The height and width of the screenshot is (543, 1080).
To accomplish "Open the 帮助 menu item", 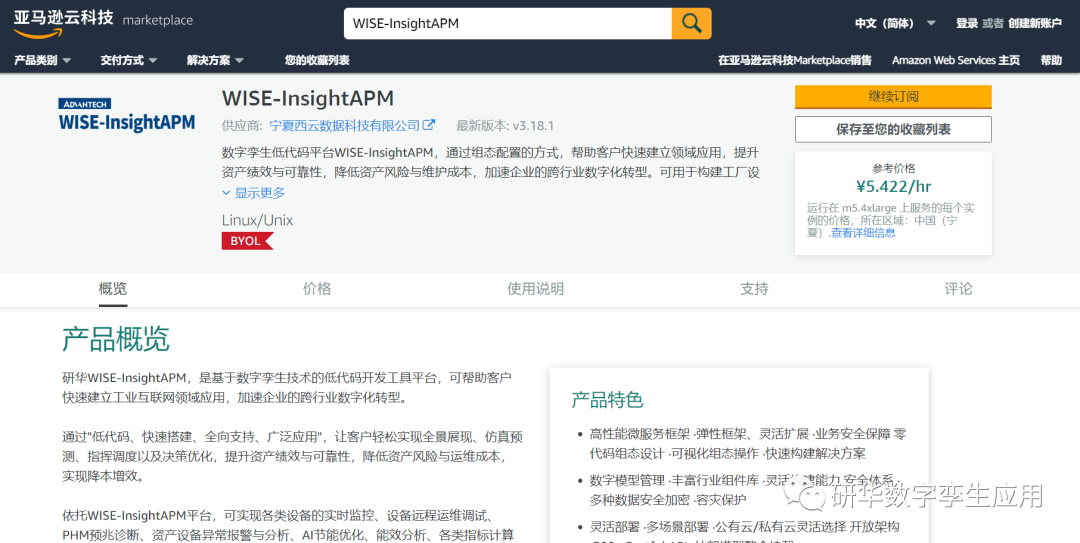I will click(1051, 61).
